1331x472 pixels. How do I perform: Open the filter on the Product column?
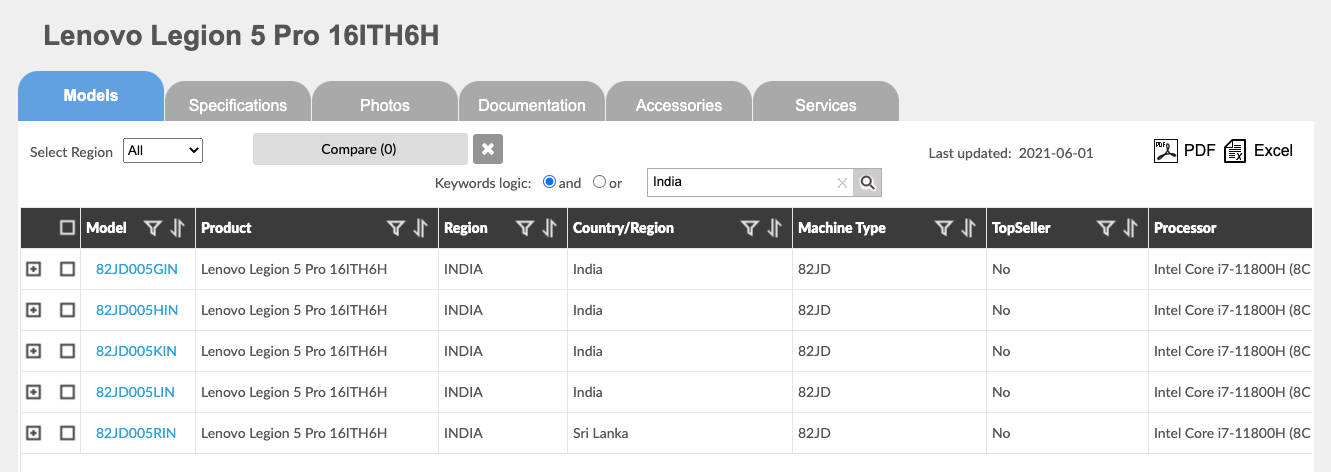(x=395, y=228)
